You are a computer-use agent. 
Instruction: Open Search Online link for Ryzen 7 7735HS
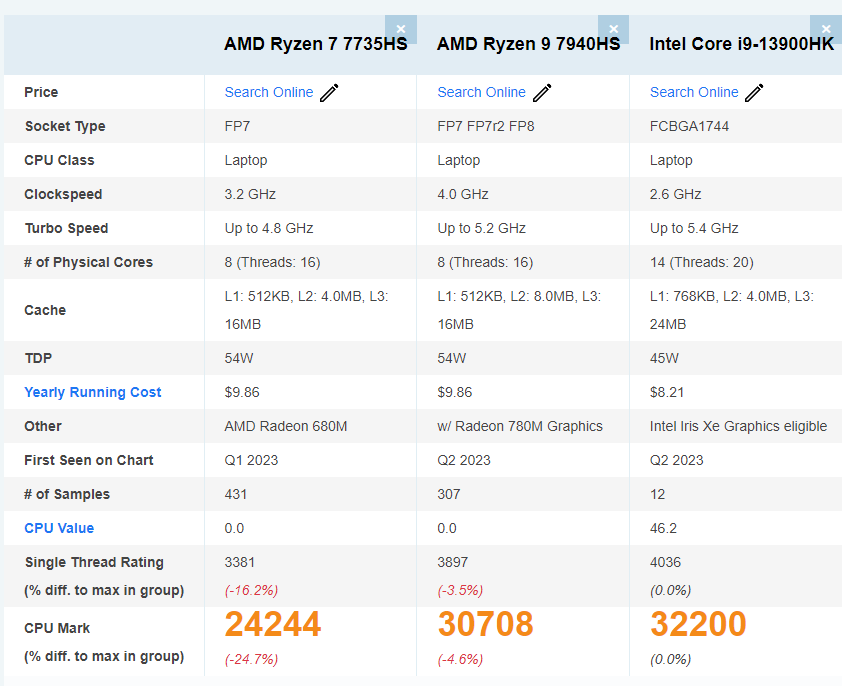pos(268,92)
